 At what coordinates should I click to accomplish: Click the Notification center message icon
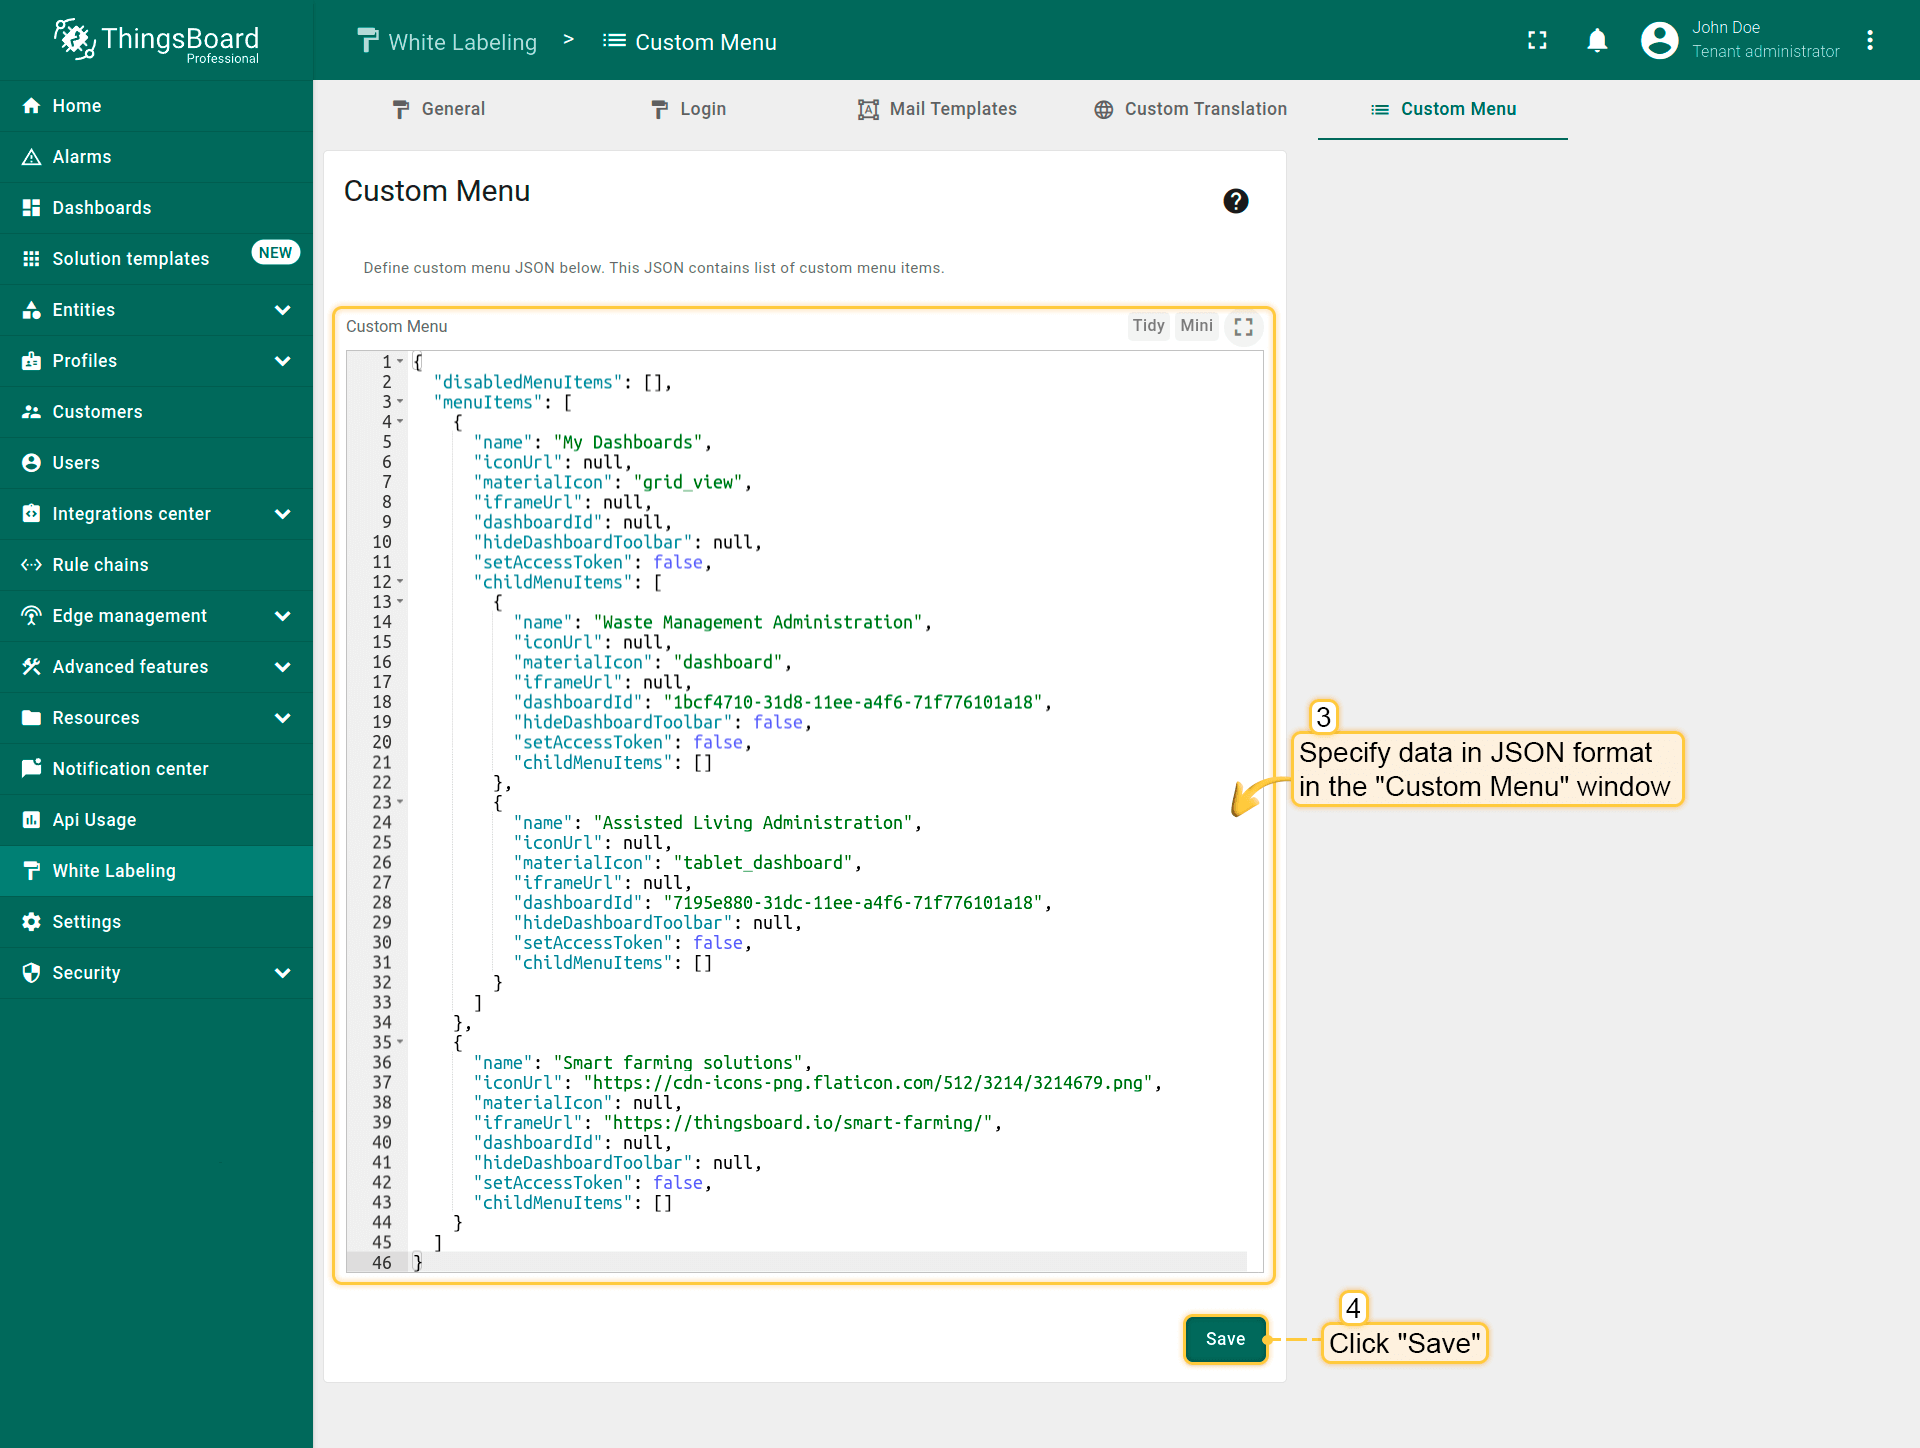32,769
